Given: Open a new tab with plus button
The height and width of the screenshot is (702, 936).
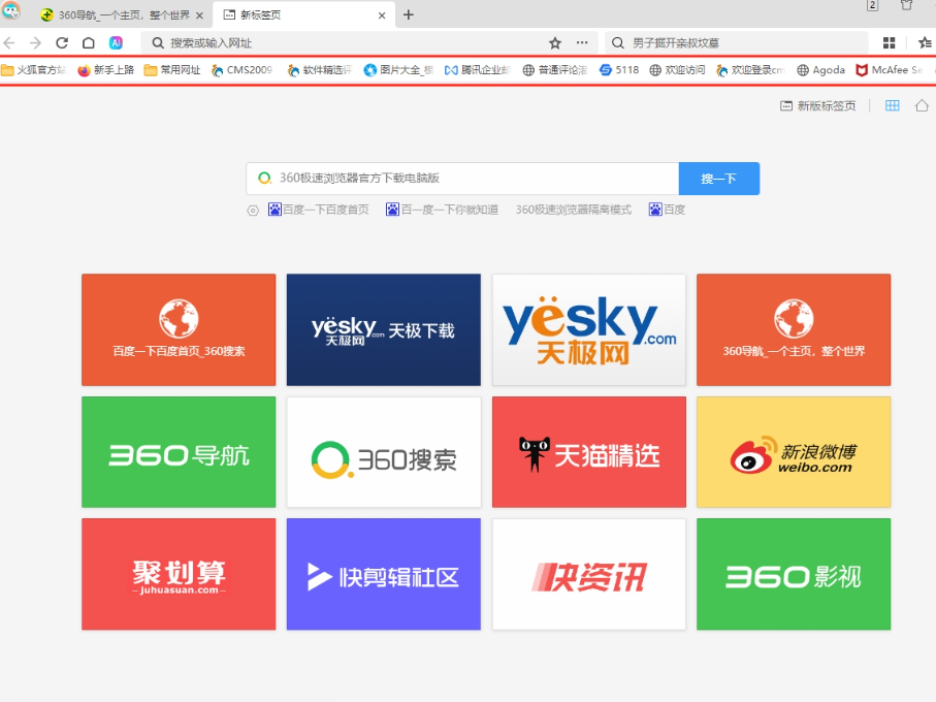Looking at the screenshot, I should click(408, 15).
